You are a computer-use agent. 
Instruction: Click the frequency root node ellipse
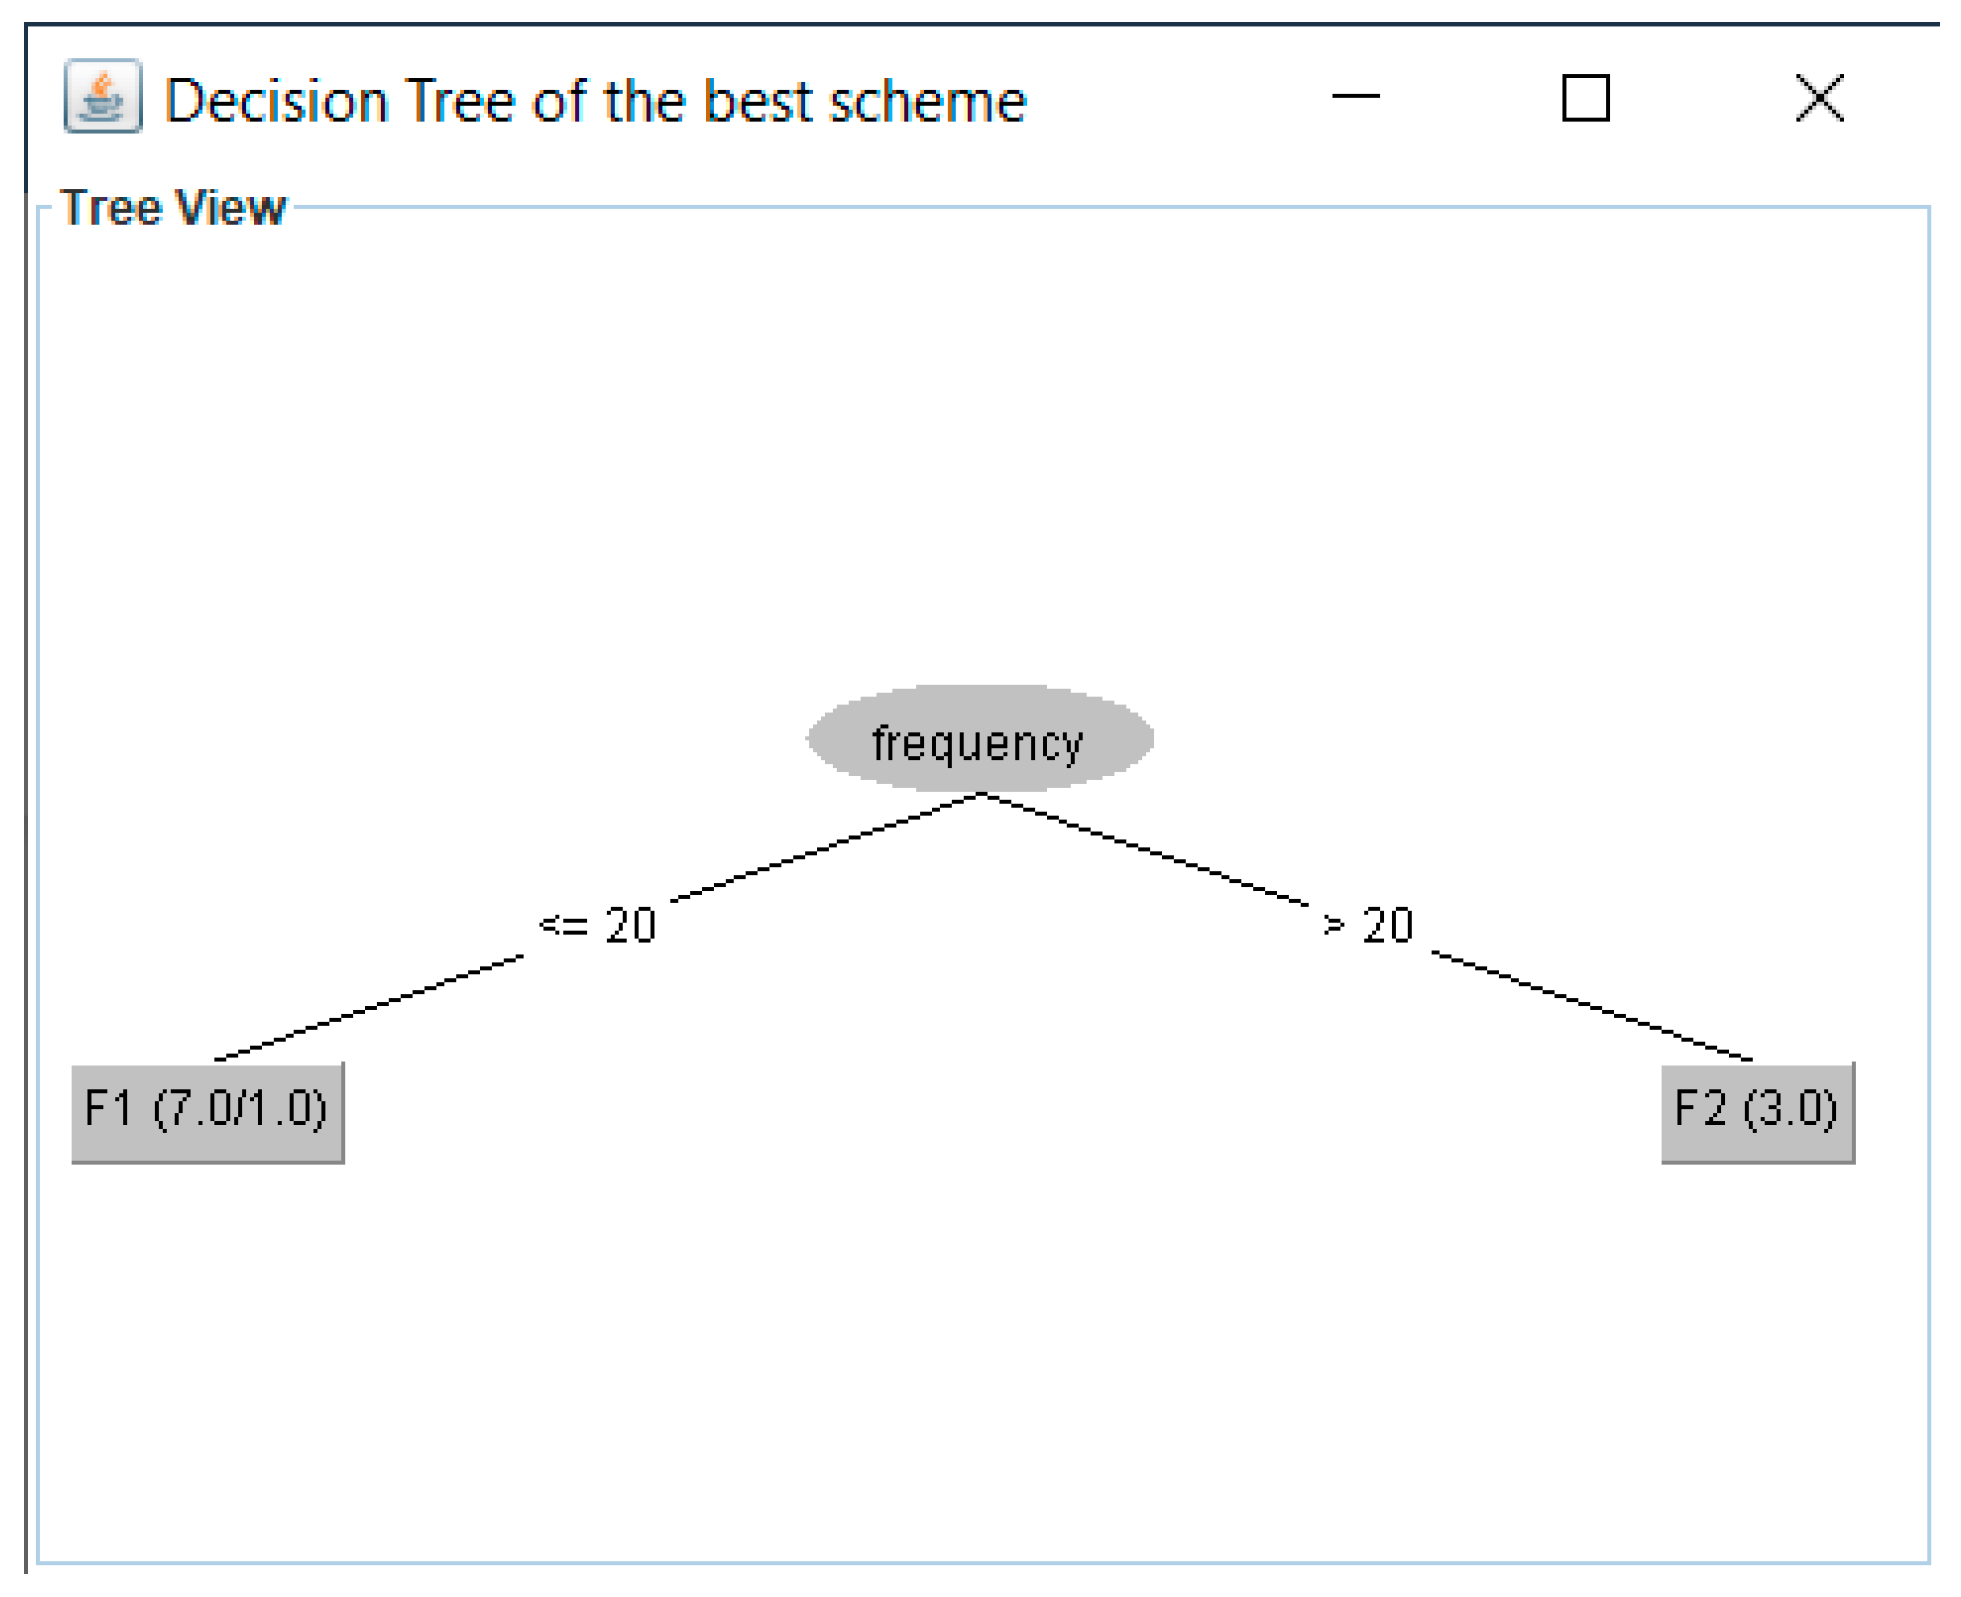(979, 739)
